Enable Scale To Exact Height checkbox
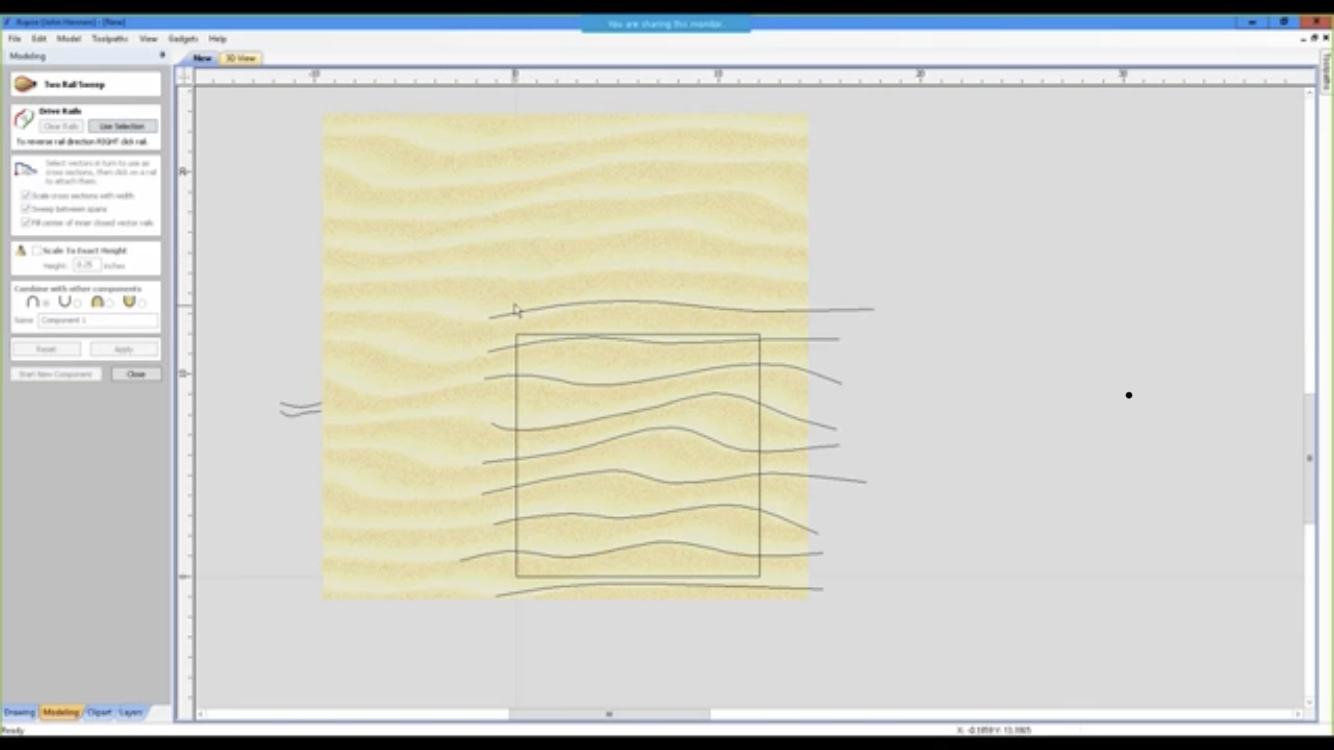The width and height of the screenshot is (1334, 750). pos(37,251)
